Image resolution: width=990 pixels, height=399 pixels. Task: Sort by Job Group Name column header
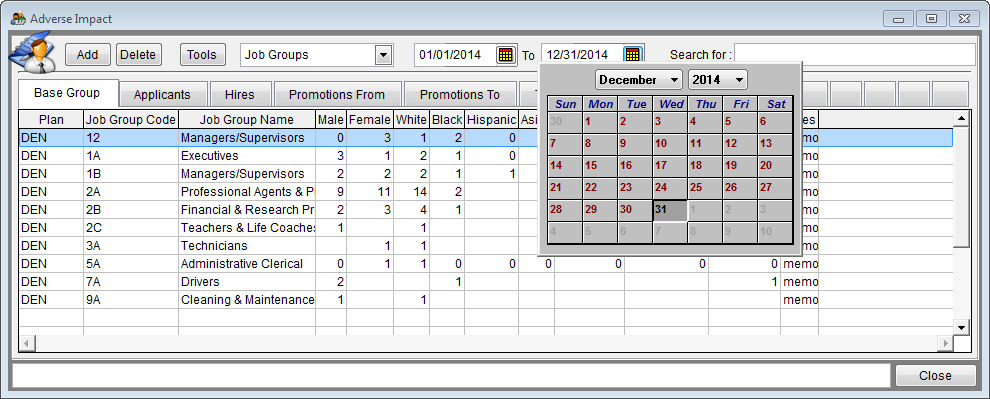(x=247, y=119)
